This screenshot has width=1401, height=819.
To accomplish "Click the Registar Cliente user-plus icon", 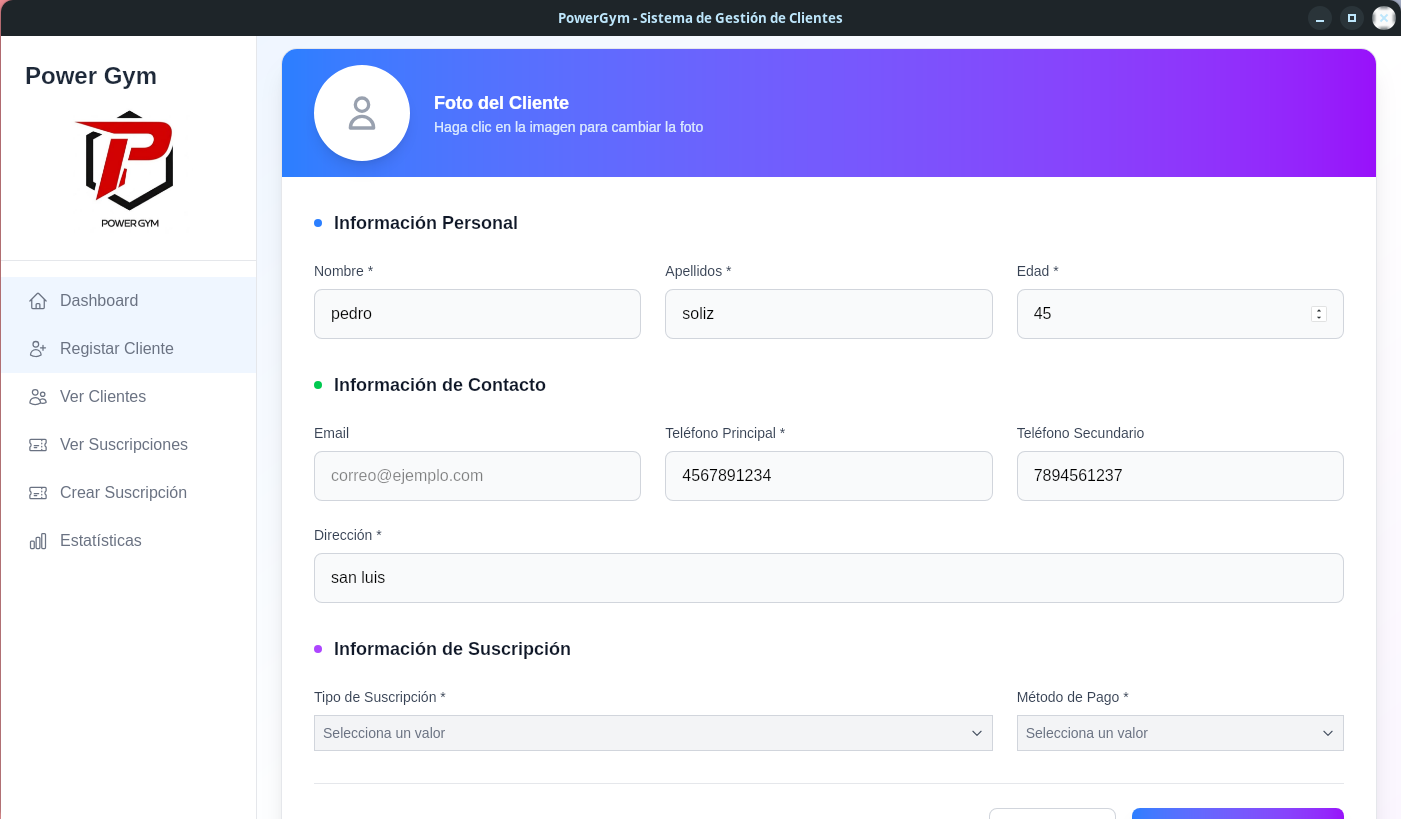I will pos(38,349).
